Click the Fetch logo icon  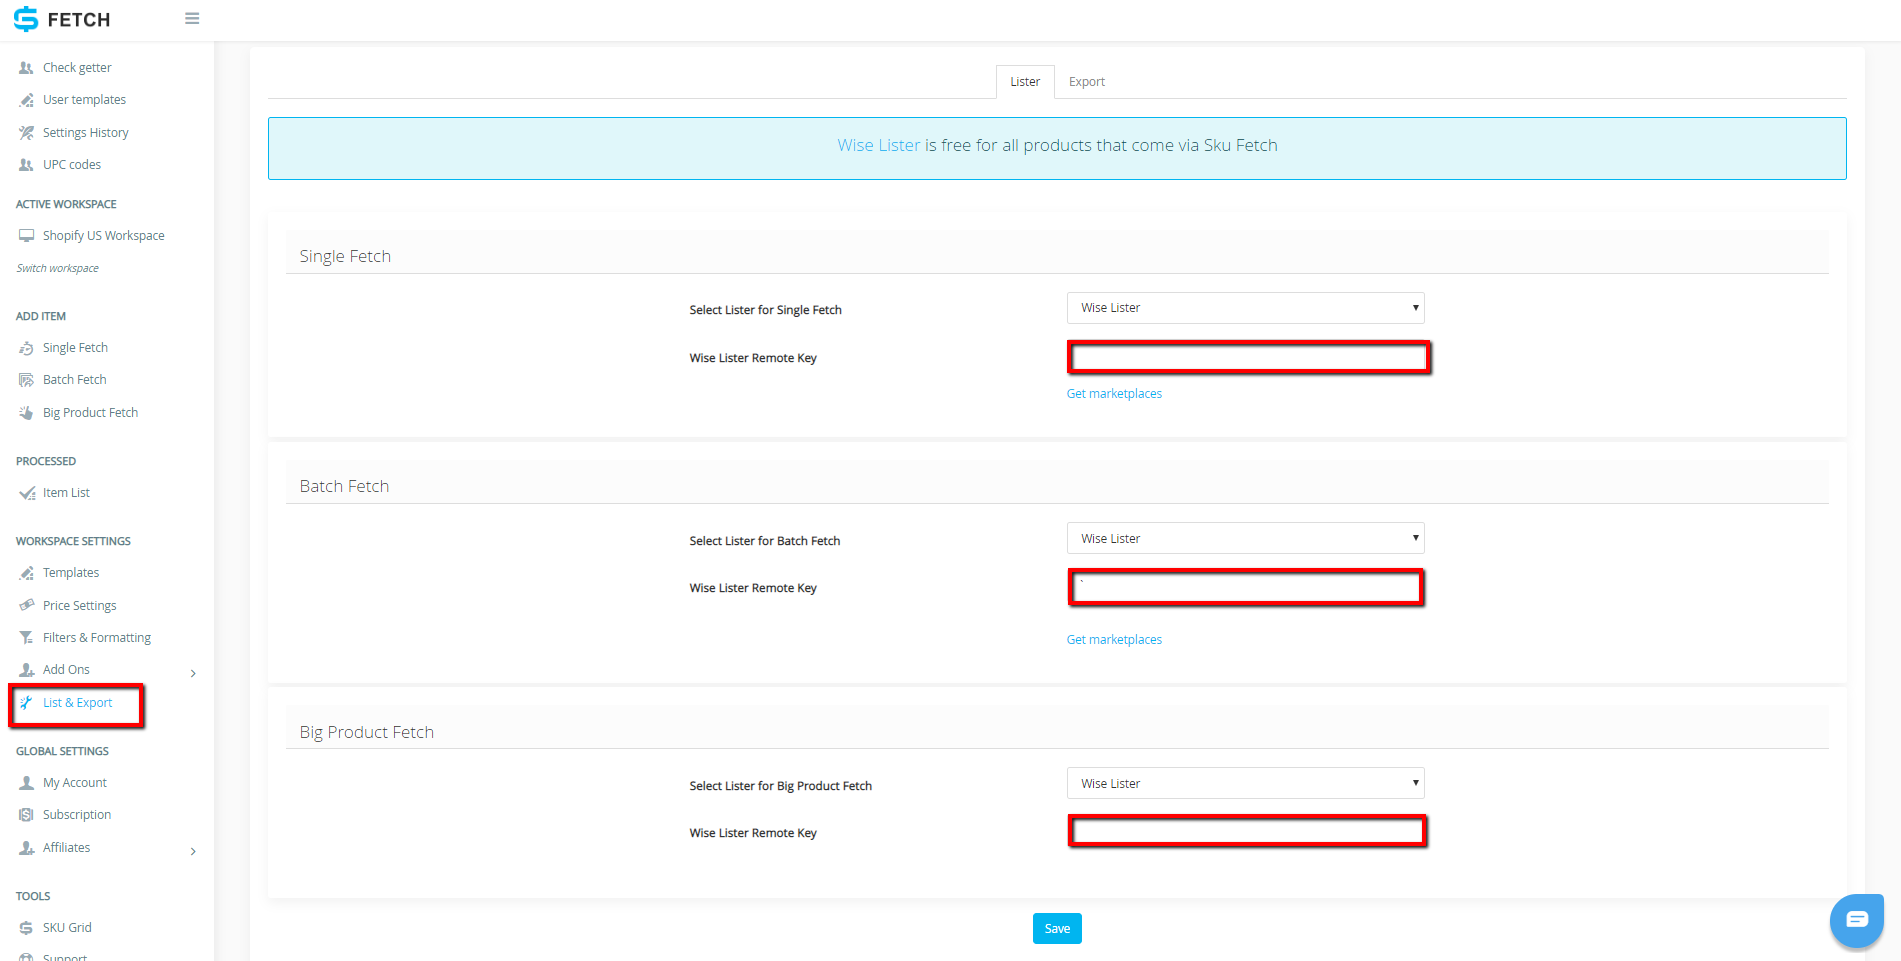[25, 19]
